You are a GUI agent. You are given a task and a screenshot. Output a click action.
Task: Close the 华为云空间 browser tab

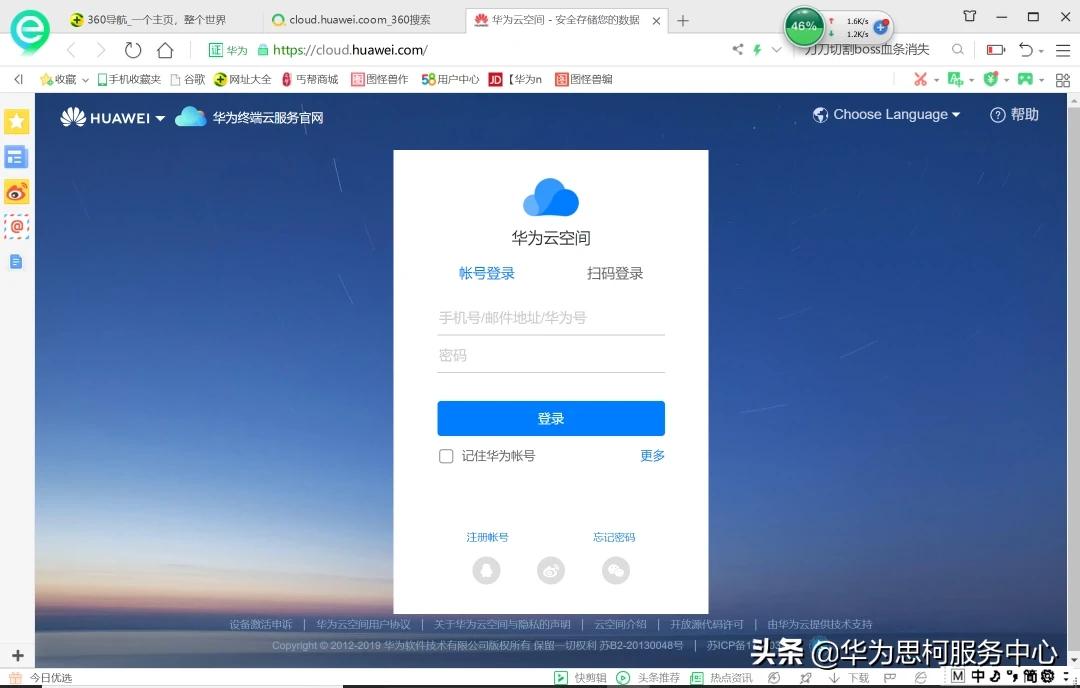(656, 21)
